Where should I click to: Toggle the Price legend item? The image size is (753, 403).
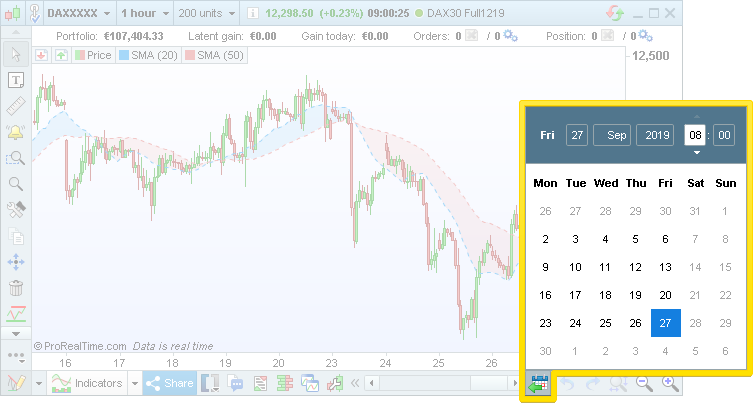click(x=93, y=55)
